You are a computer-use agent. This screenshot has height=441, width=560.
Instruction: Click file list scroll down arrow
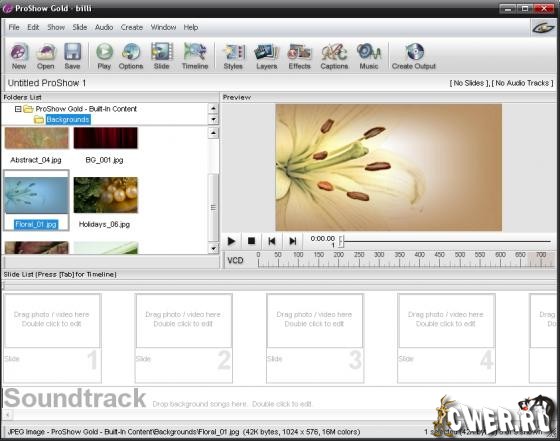pyautogui.click(x=213, y=248)
